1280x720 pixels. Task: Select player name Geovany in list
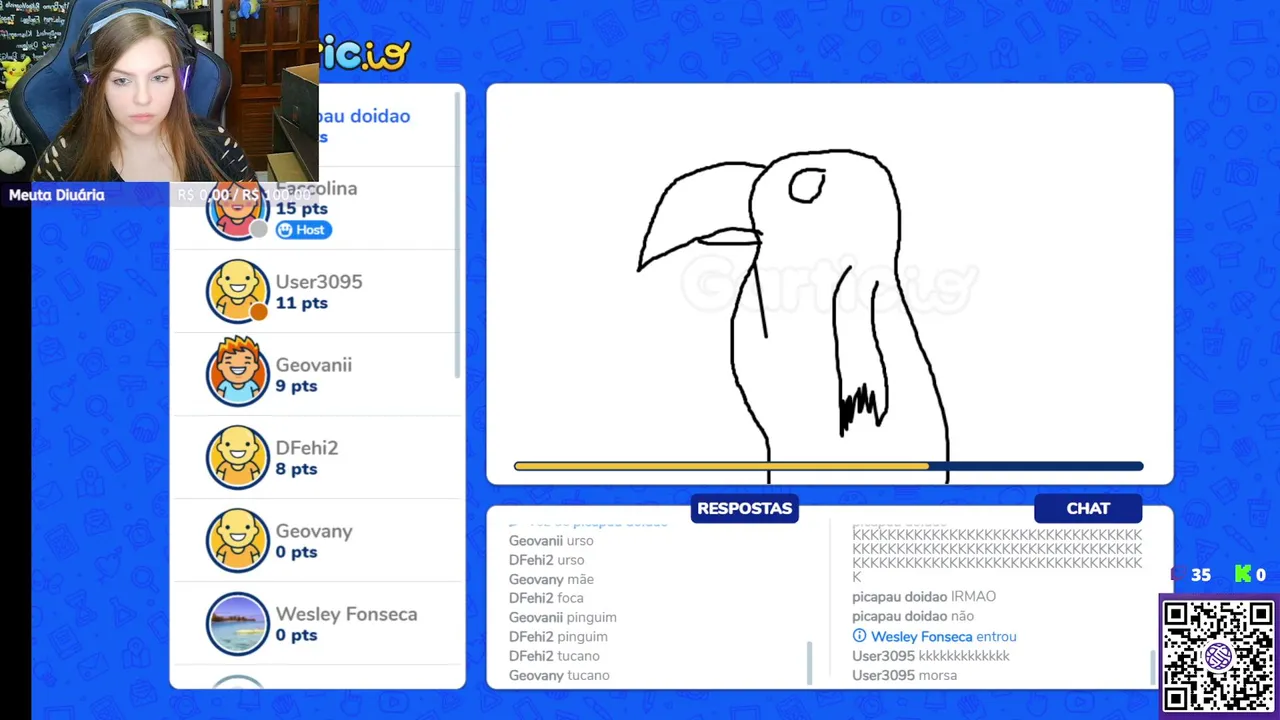pos(314,531)
